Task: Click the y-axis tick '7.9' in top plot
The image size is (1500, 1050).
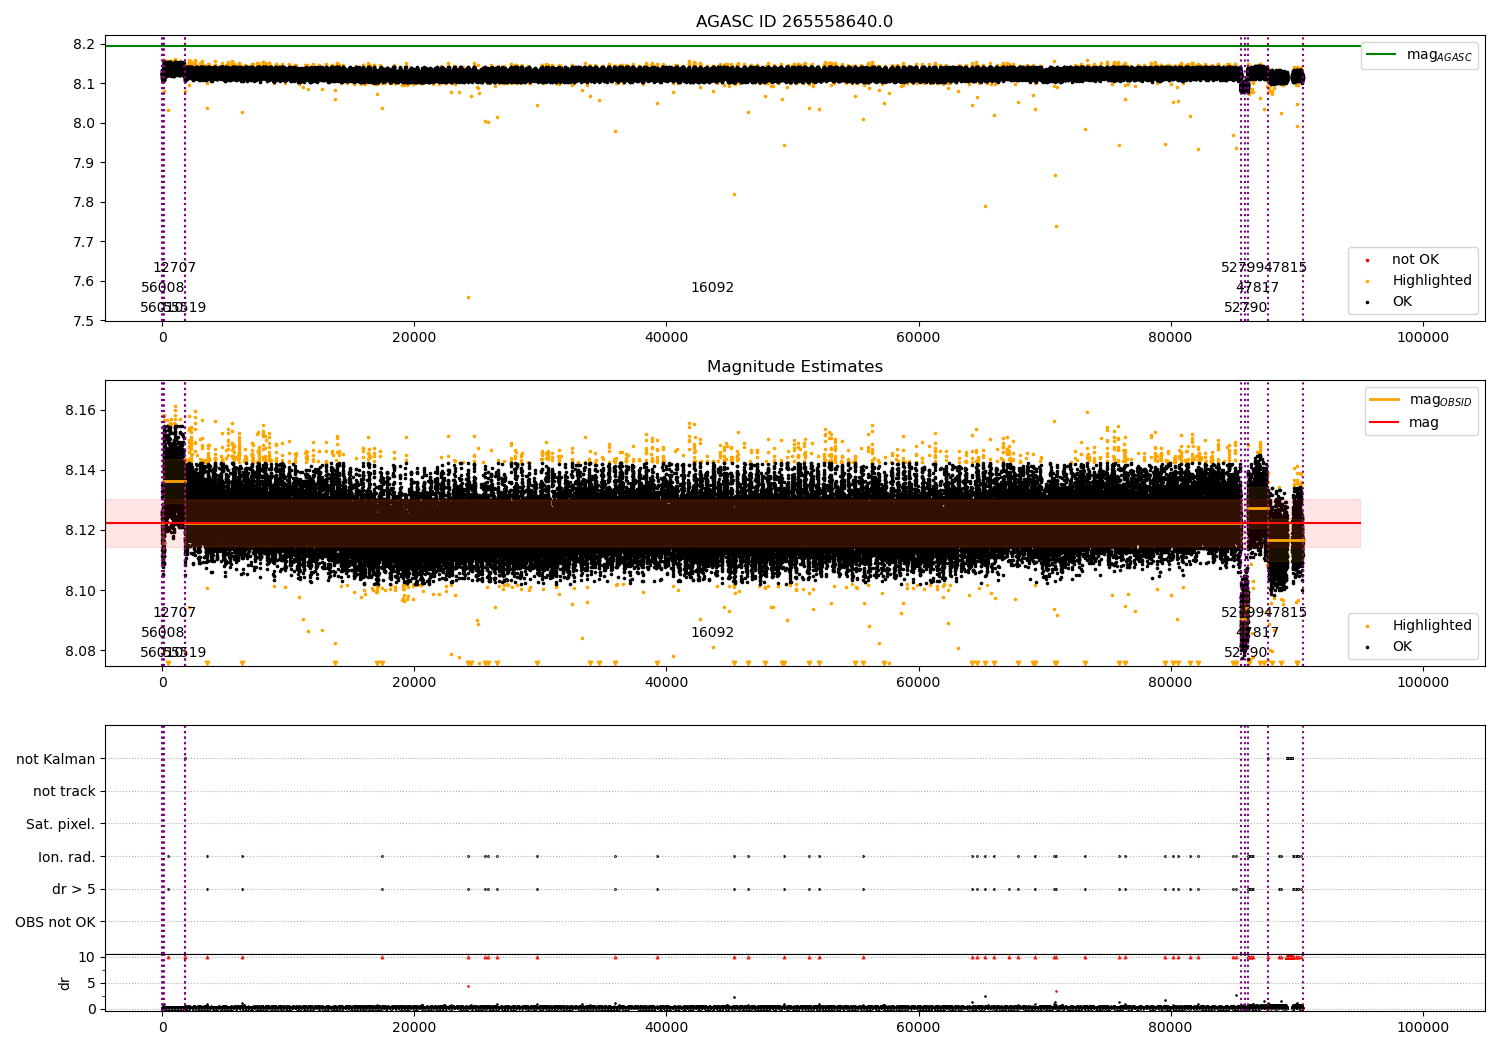Action: (x=84, y=163)
